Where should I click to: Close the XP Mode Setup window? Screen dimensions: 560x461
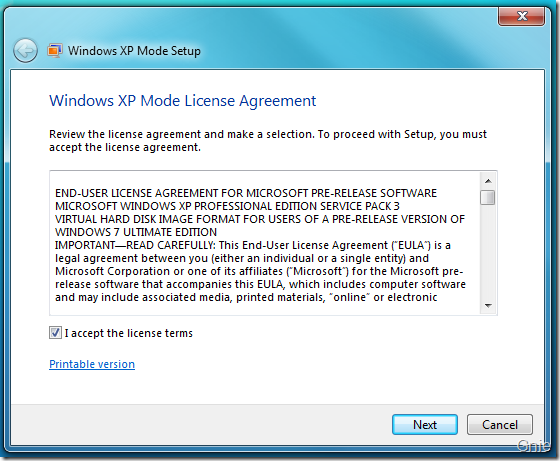tap(521, 16)
